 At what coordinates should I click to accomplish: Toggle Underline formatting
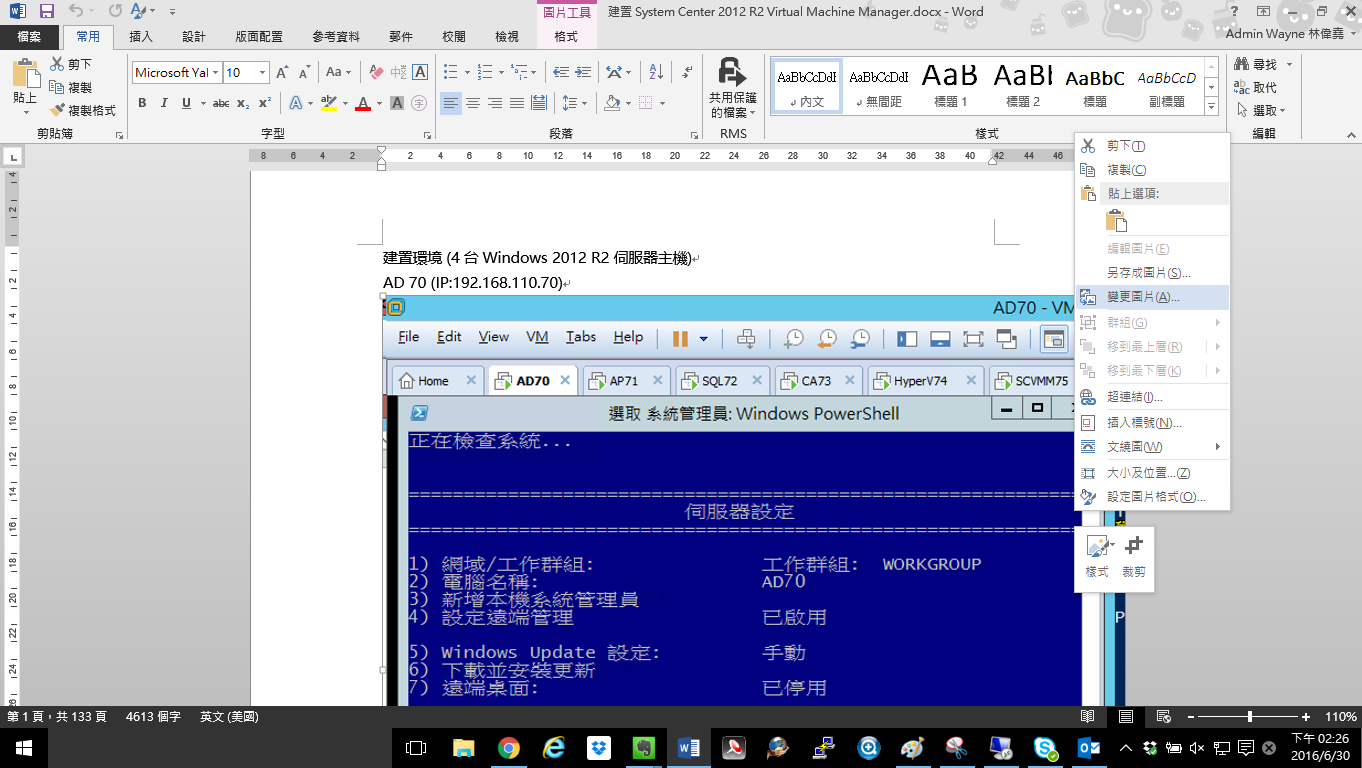[x=186, y=103]
